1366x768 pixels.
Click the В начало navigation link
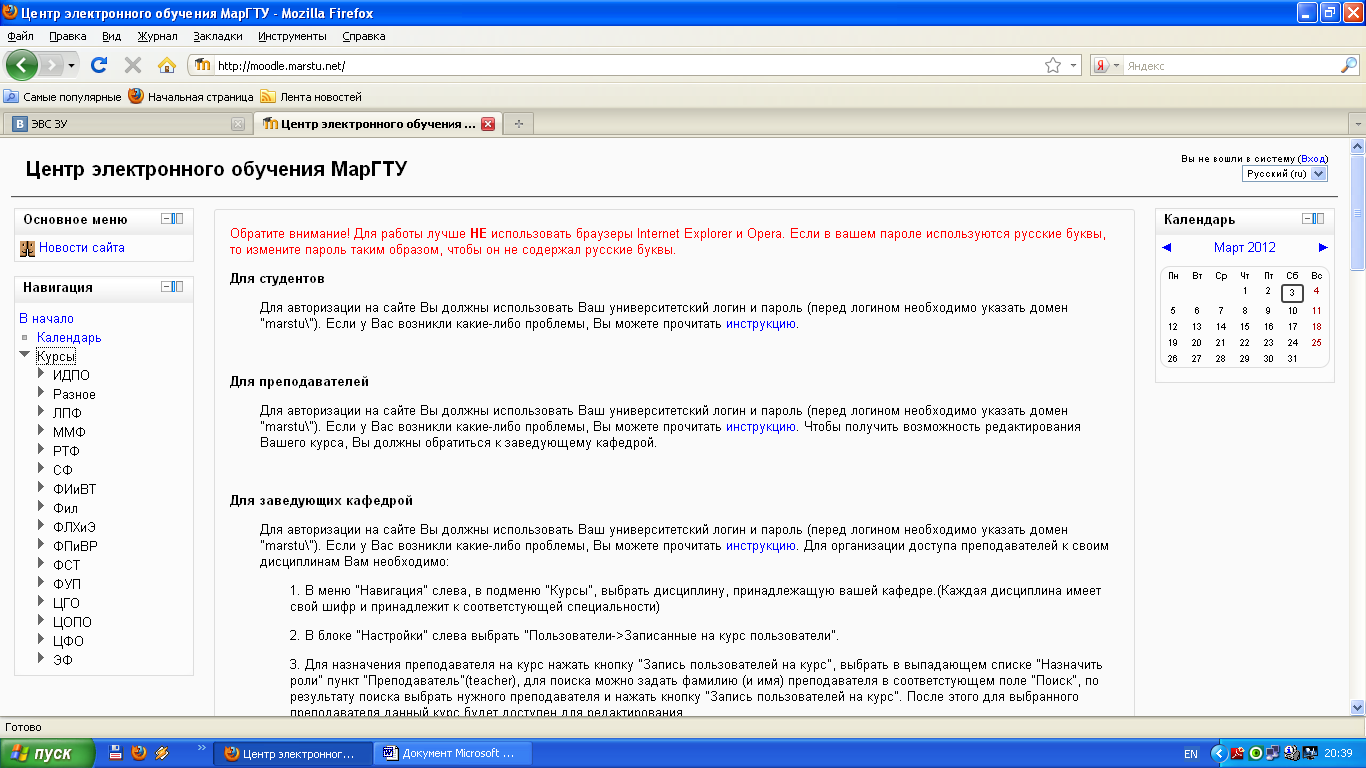pyautogui.click(x=47, y=318)
